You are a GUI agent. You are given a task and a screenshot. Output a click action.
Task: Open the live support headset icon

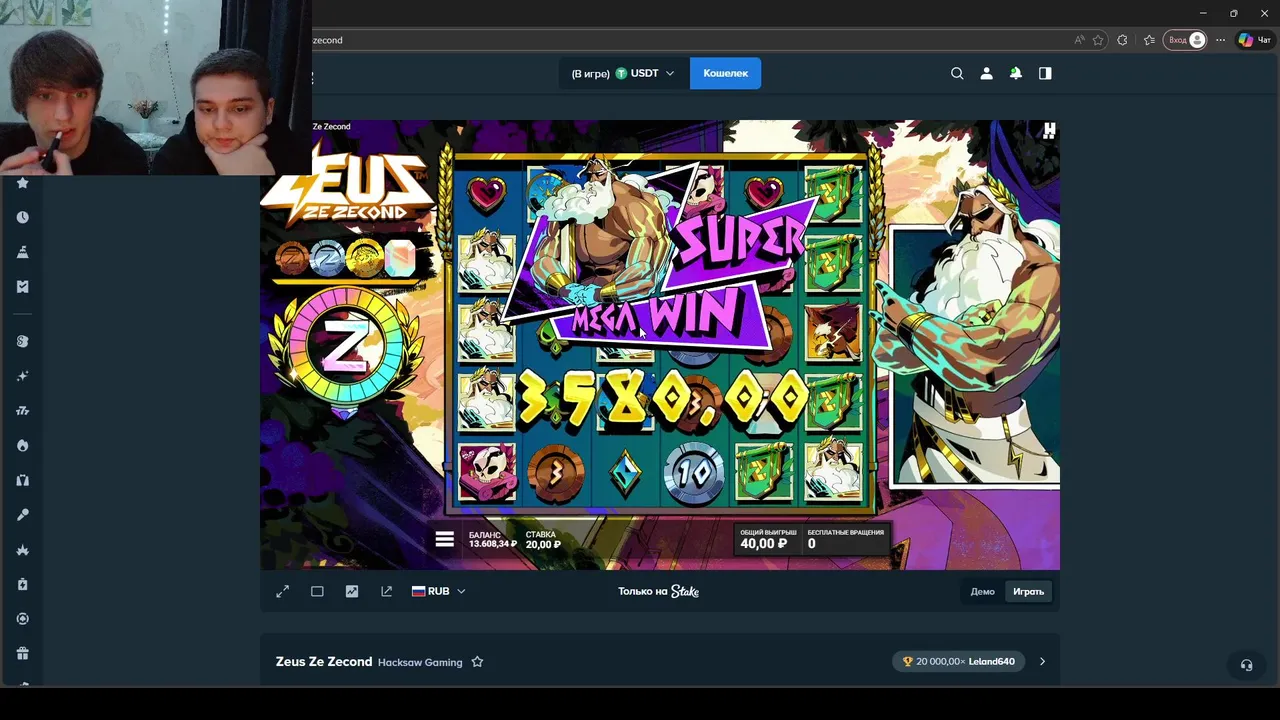1246,665
